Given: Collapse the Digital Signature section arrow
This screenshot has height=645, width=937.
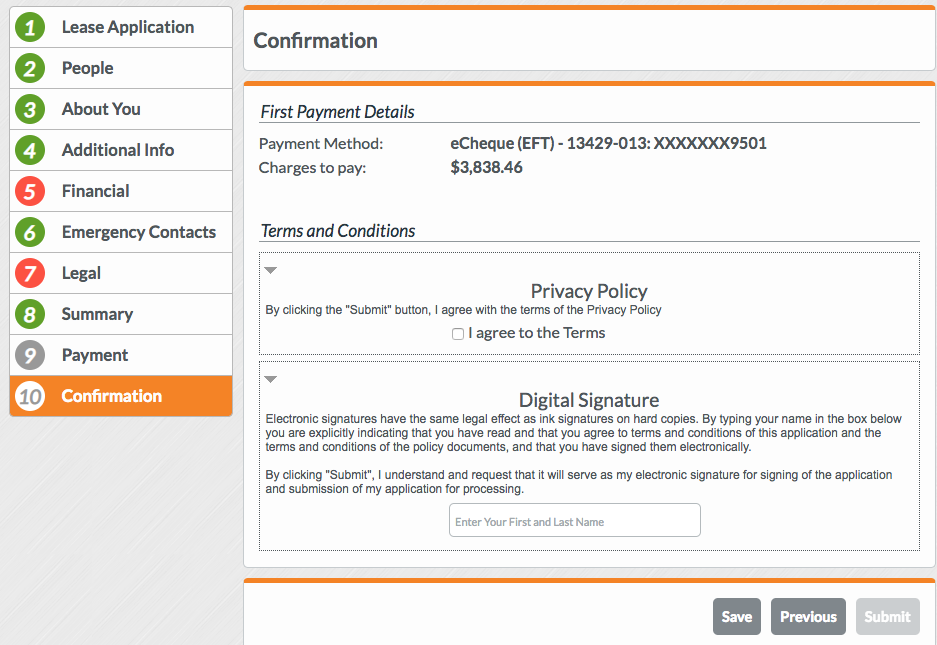Looking at the screenshot, I should coord(270,379).
